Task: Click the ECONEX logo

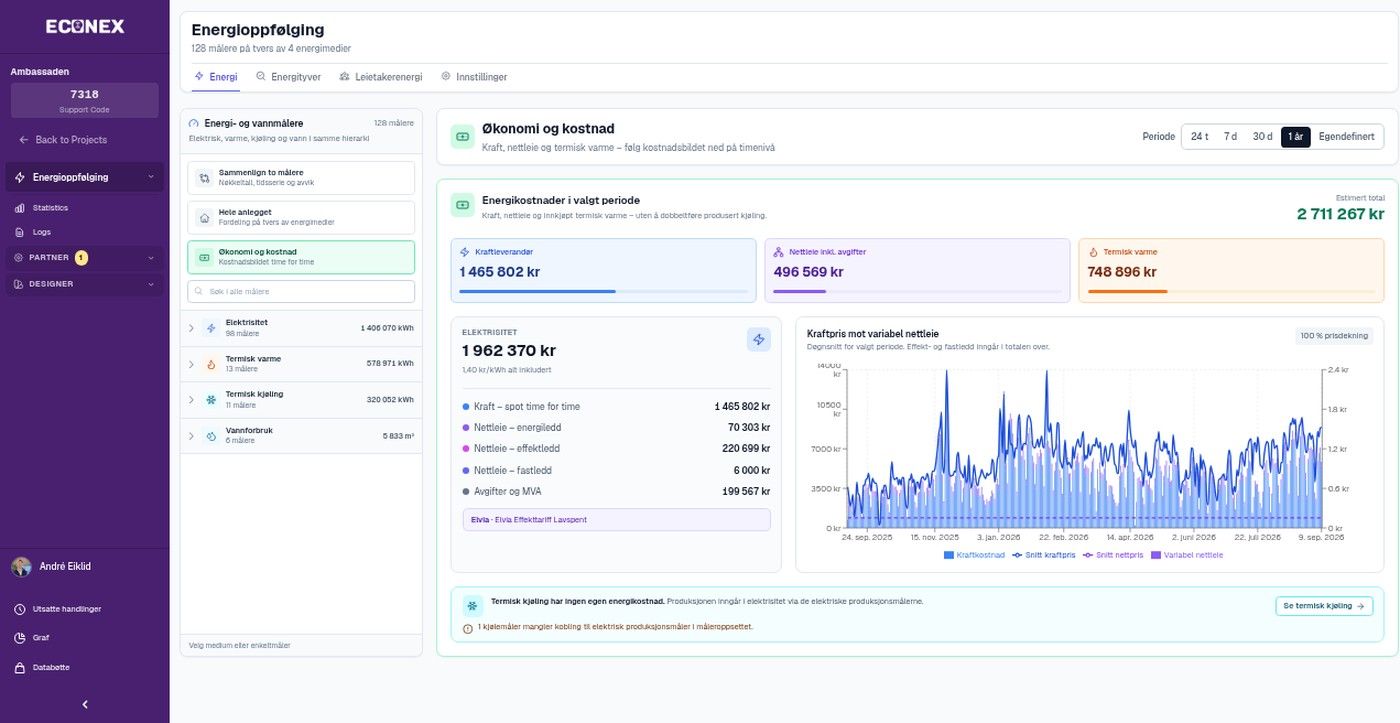Action: coord(85,27)
